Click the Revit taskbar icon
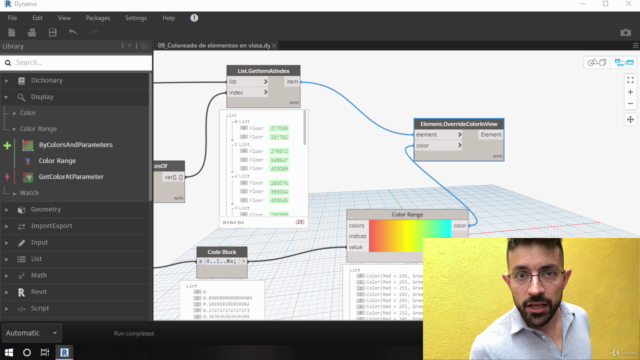 [x=64, y=352]
